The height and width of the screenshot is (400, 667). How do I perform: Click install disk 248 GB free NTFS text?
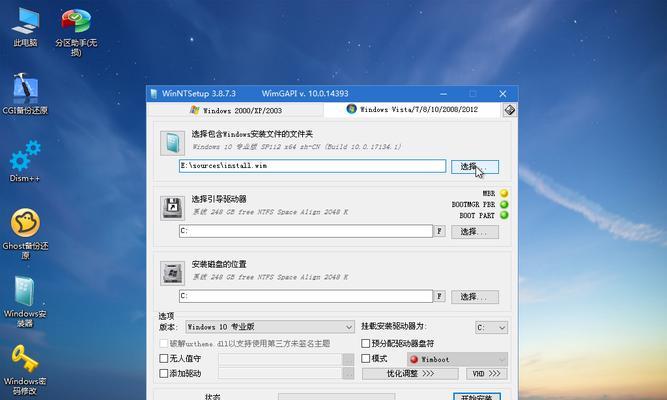click(271, 277)
